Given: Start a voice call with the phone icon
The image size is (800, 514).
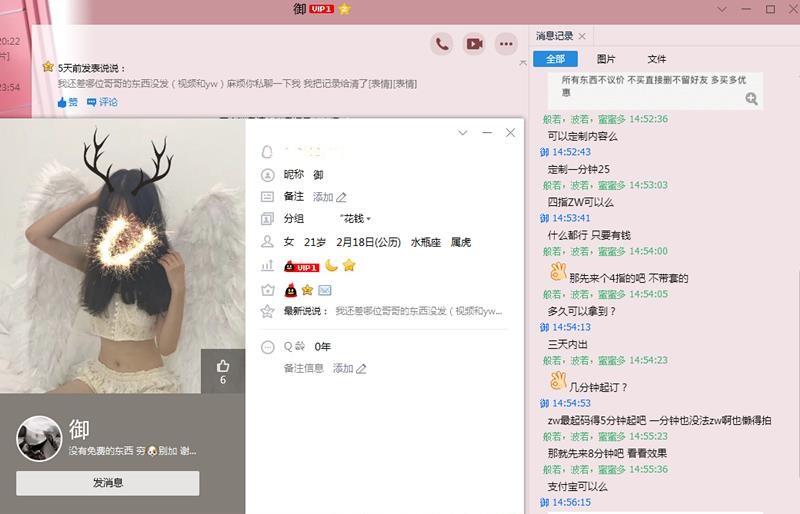Looking at the screenshot, I should click(442, 44).
